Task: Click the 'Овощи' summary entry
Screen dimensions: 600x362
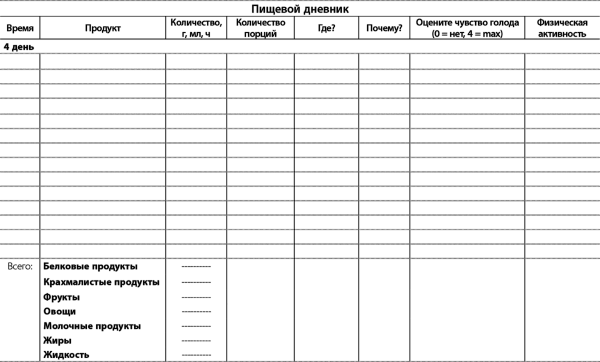Action: 59,311
